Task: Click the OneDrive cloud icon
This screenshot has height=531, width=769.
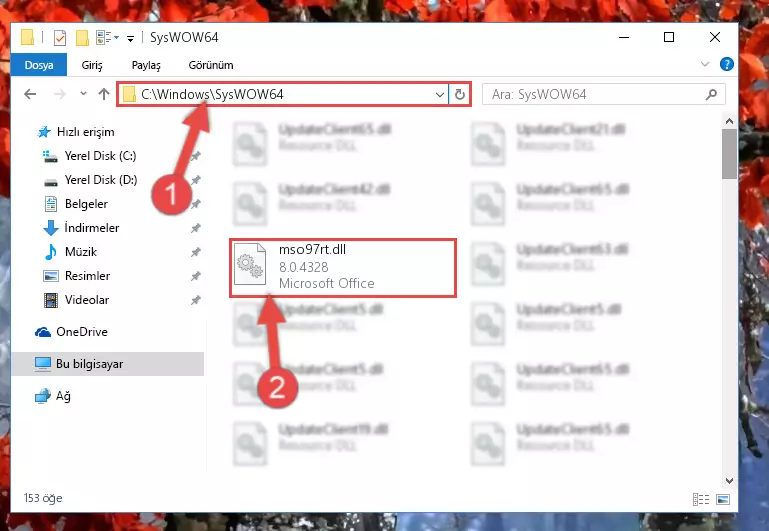Action: pyautogui.click(x=43, y=332)
